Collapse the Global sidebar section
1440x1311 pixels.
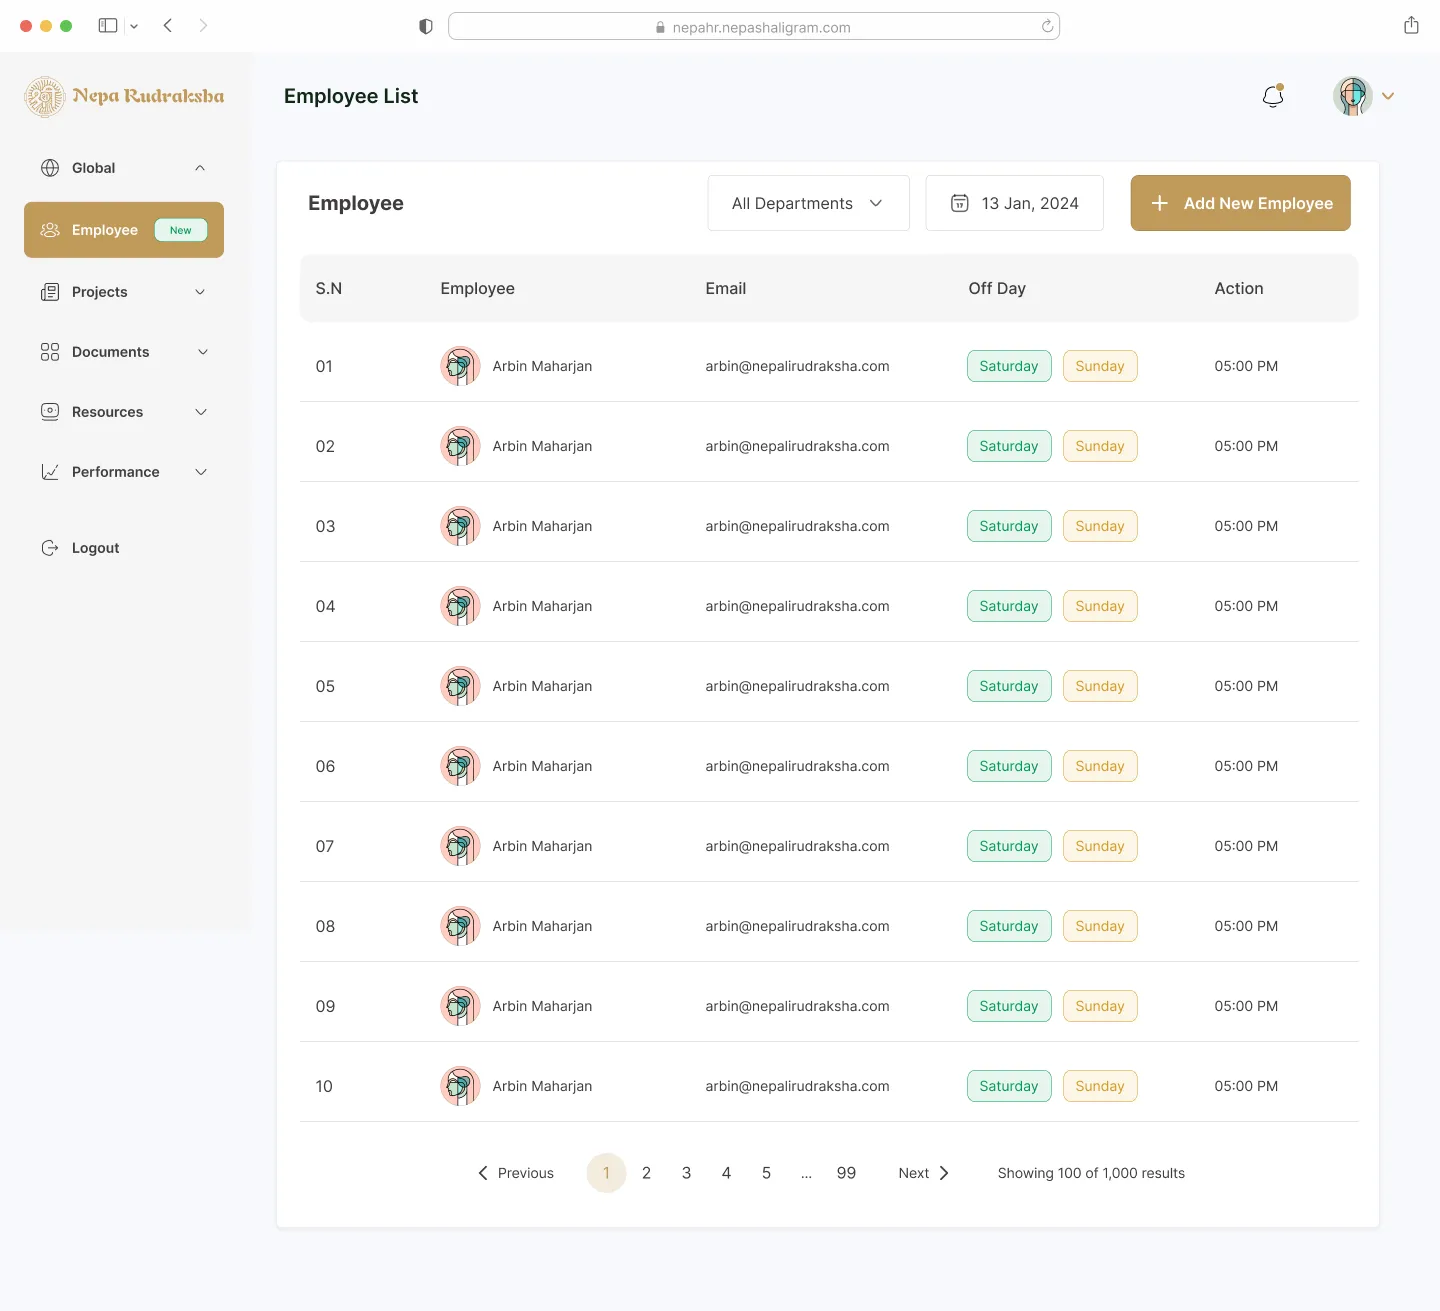pyautogui.click(x=199, y=168)
